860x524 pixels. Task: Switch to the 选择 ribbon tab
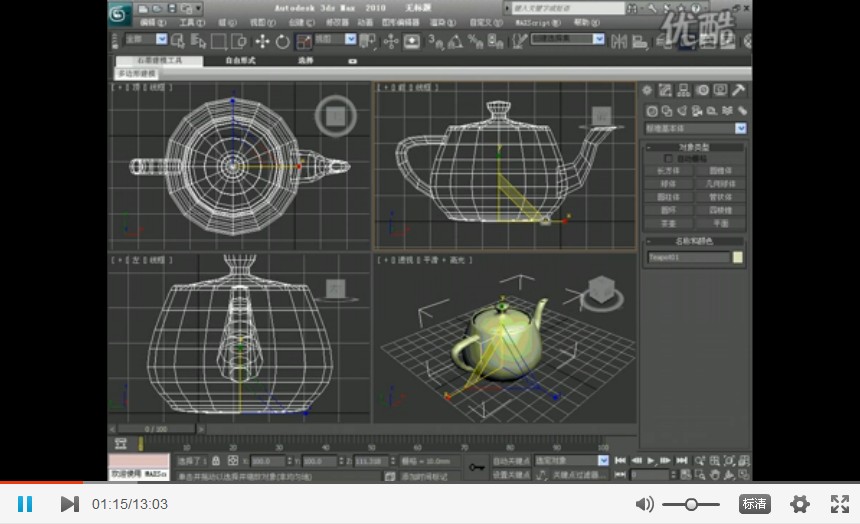305,61
